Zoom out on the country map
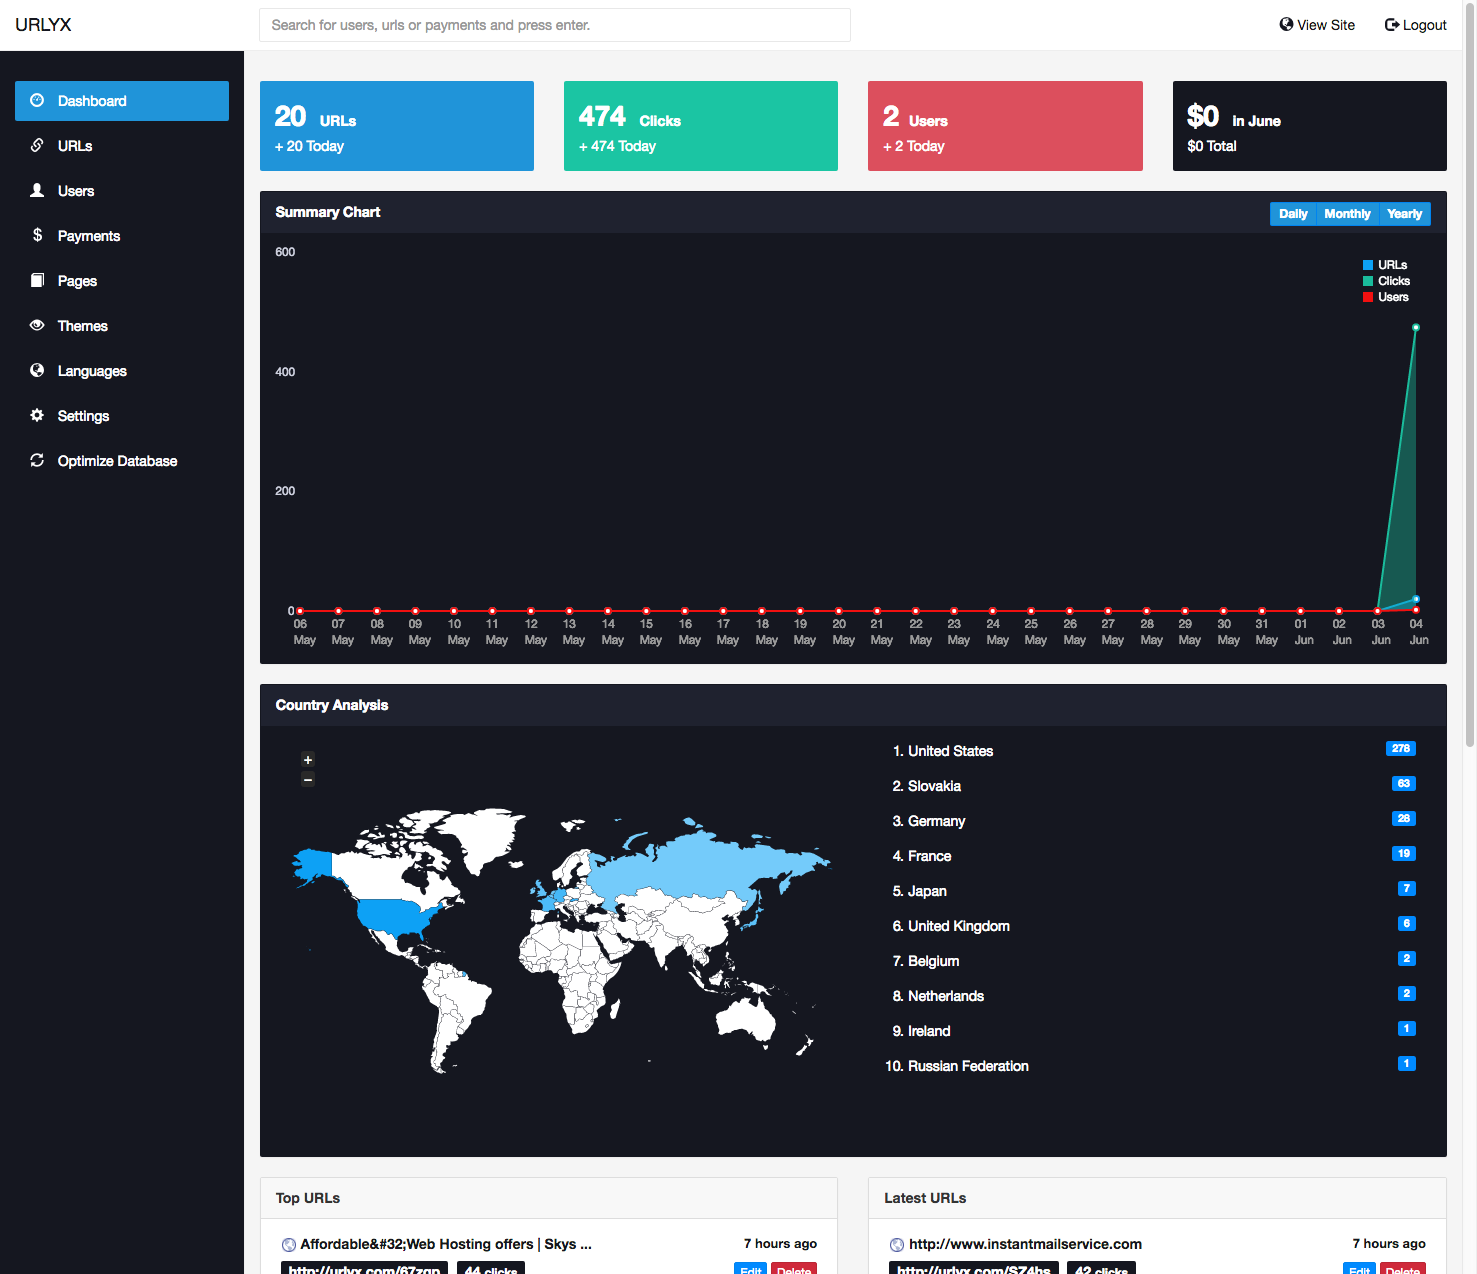1477x1274 pixels. point(308,779)
